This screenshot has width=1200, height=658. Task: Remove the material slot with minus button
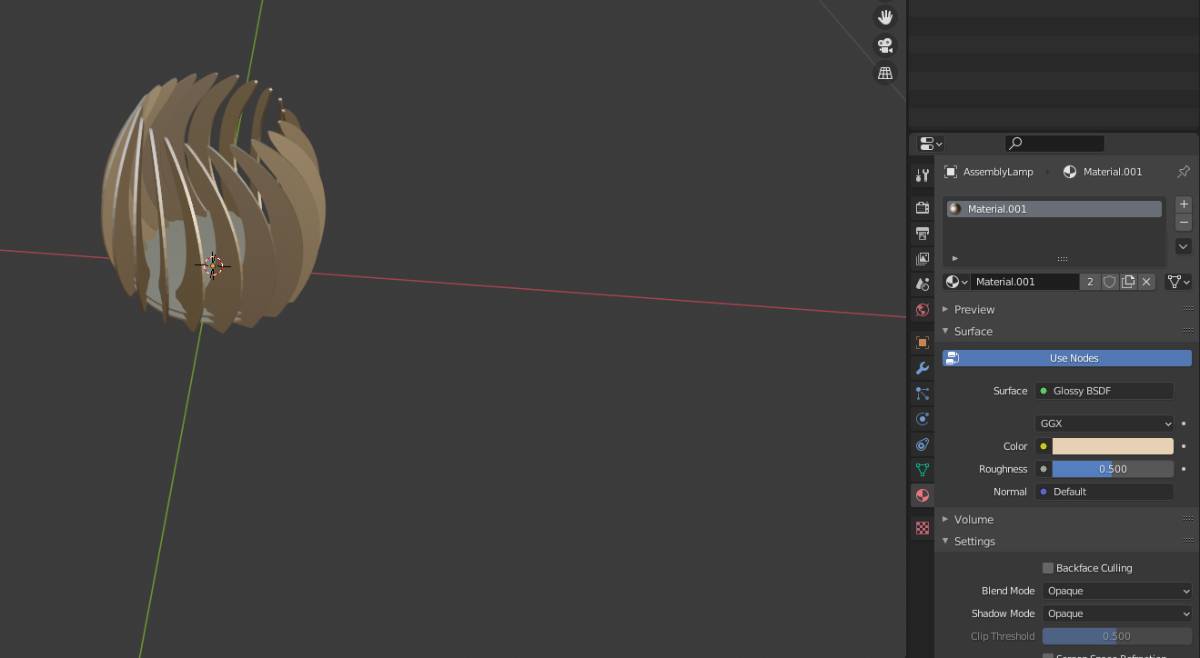point(1184,222)
